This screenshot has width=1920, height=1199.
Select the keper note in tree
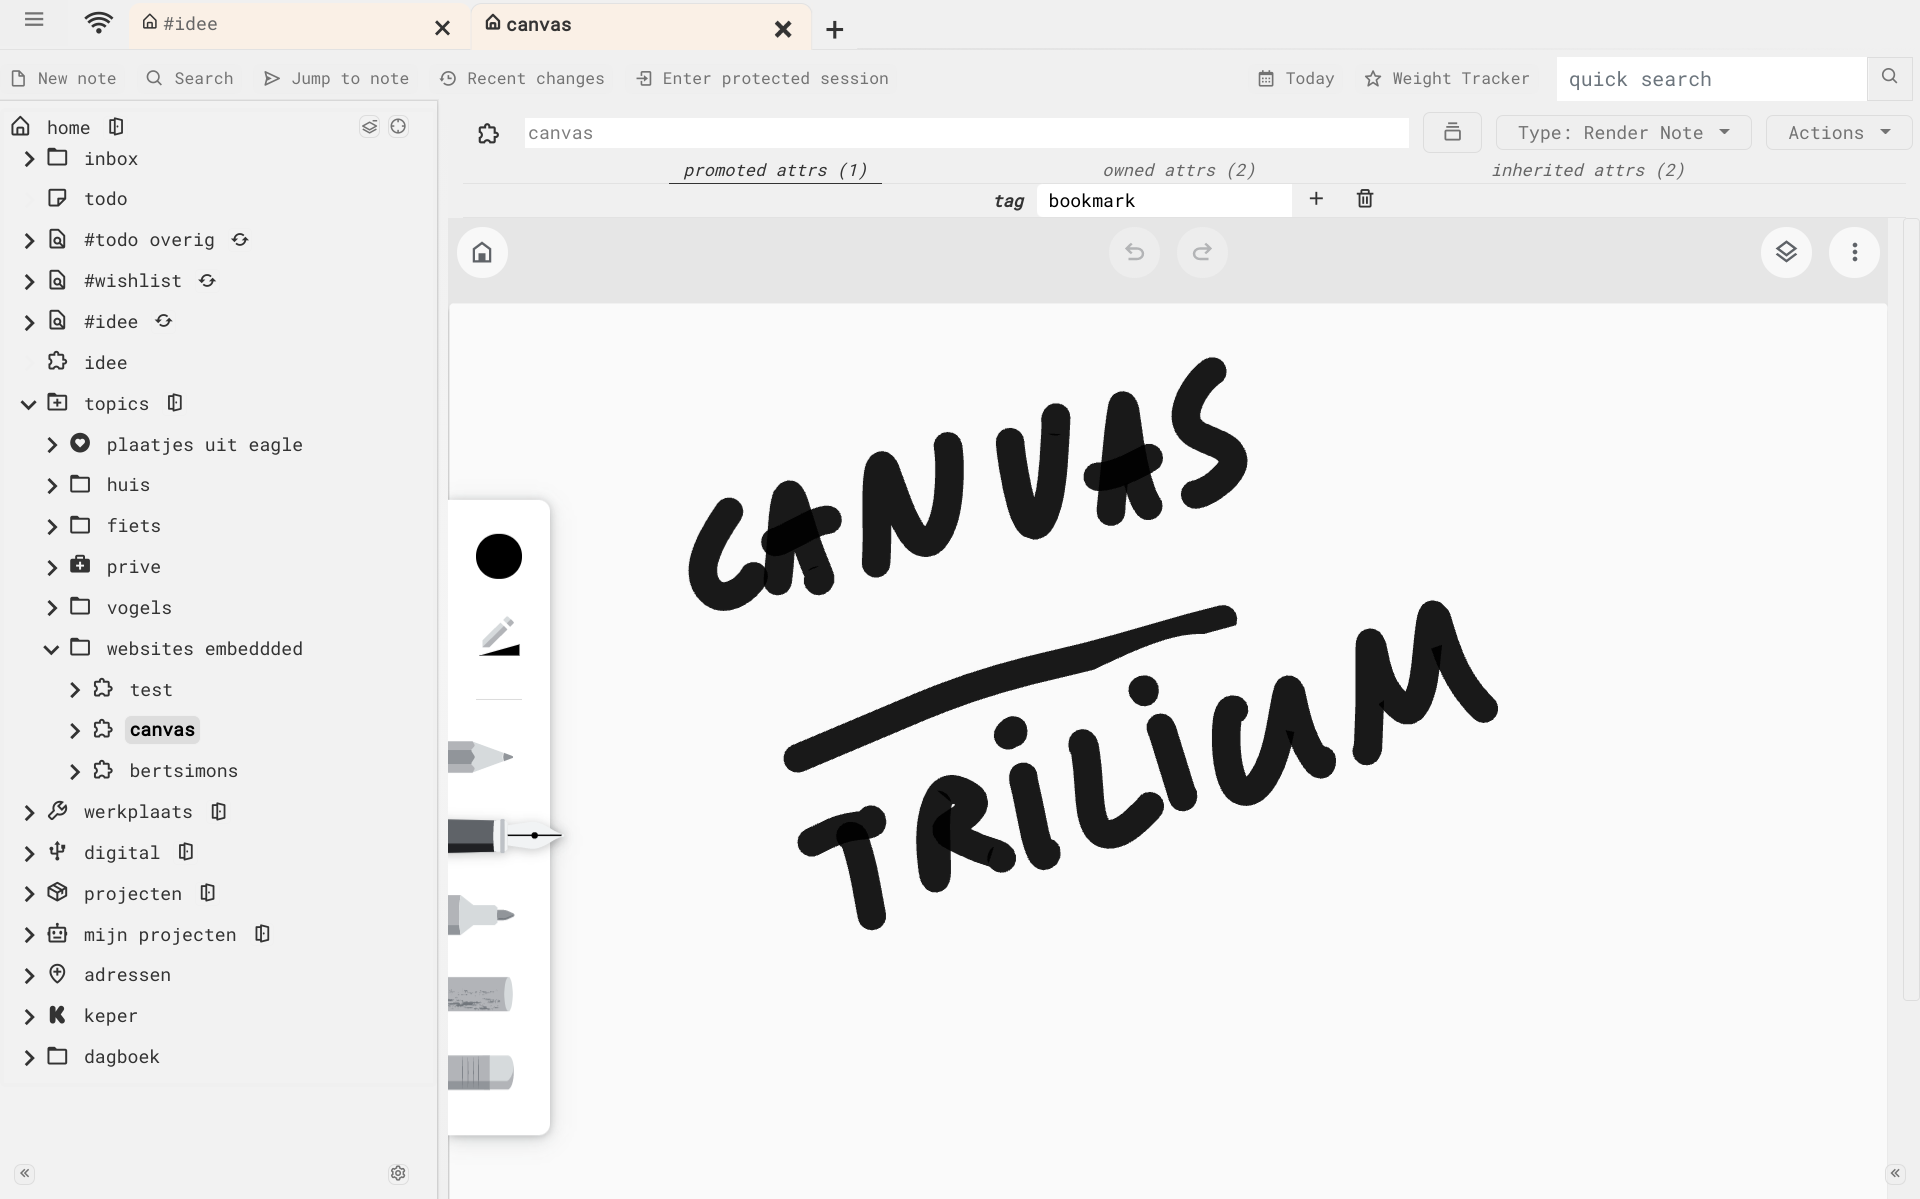pyautogui.click(x=111, y=1016)
